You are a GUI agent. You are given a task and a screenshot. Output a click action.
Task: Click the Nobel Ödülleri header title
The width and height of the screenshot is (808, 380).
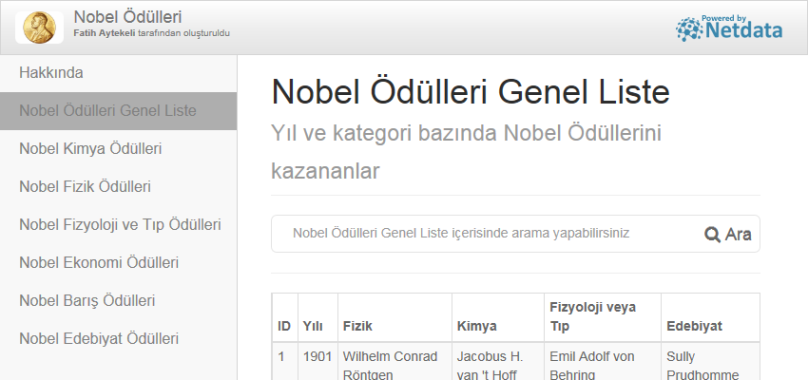coord(128,17)
